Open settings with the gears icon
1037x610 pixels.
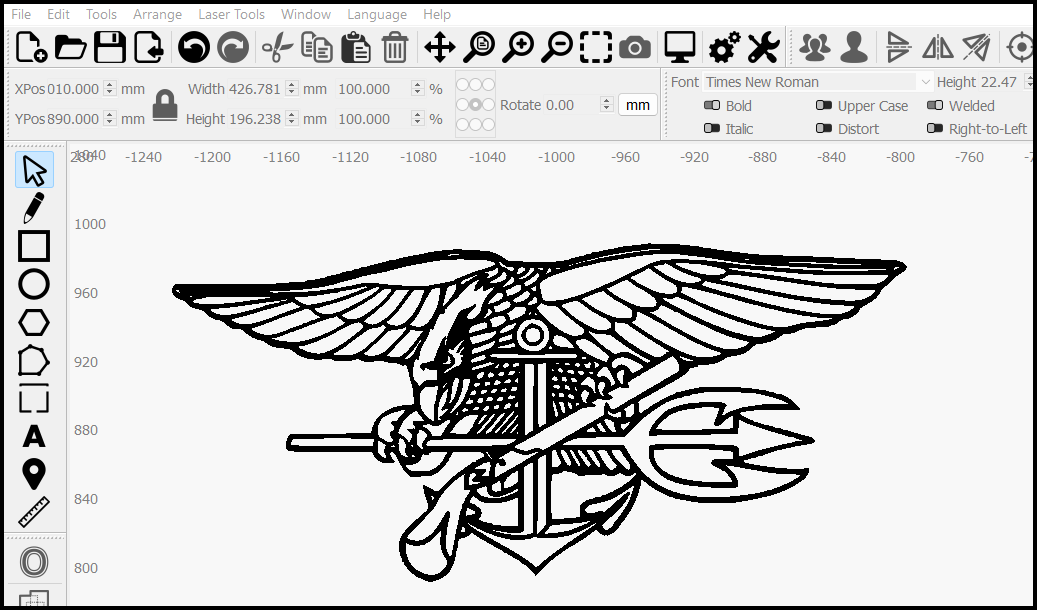coord(724,48)
